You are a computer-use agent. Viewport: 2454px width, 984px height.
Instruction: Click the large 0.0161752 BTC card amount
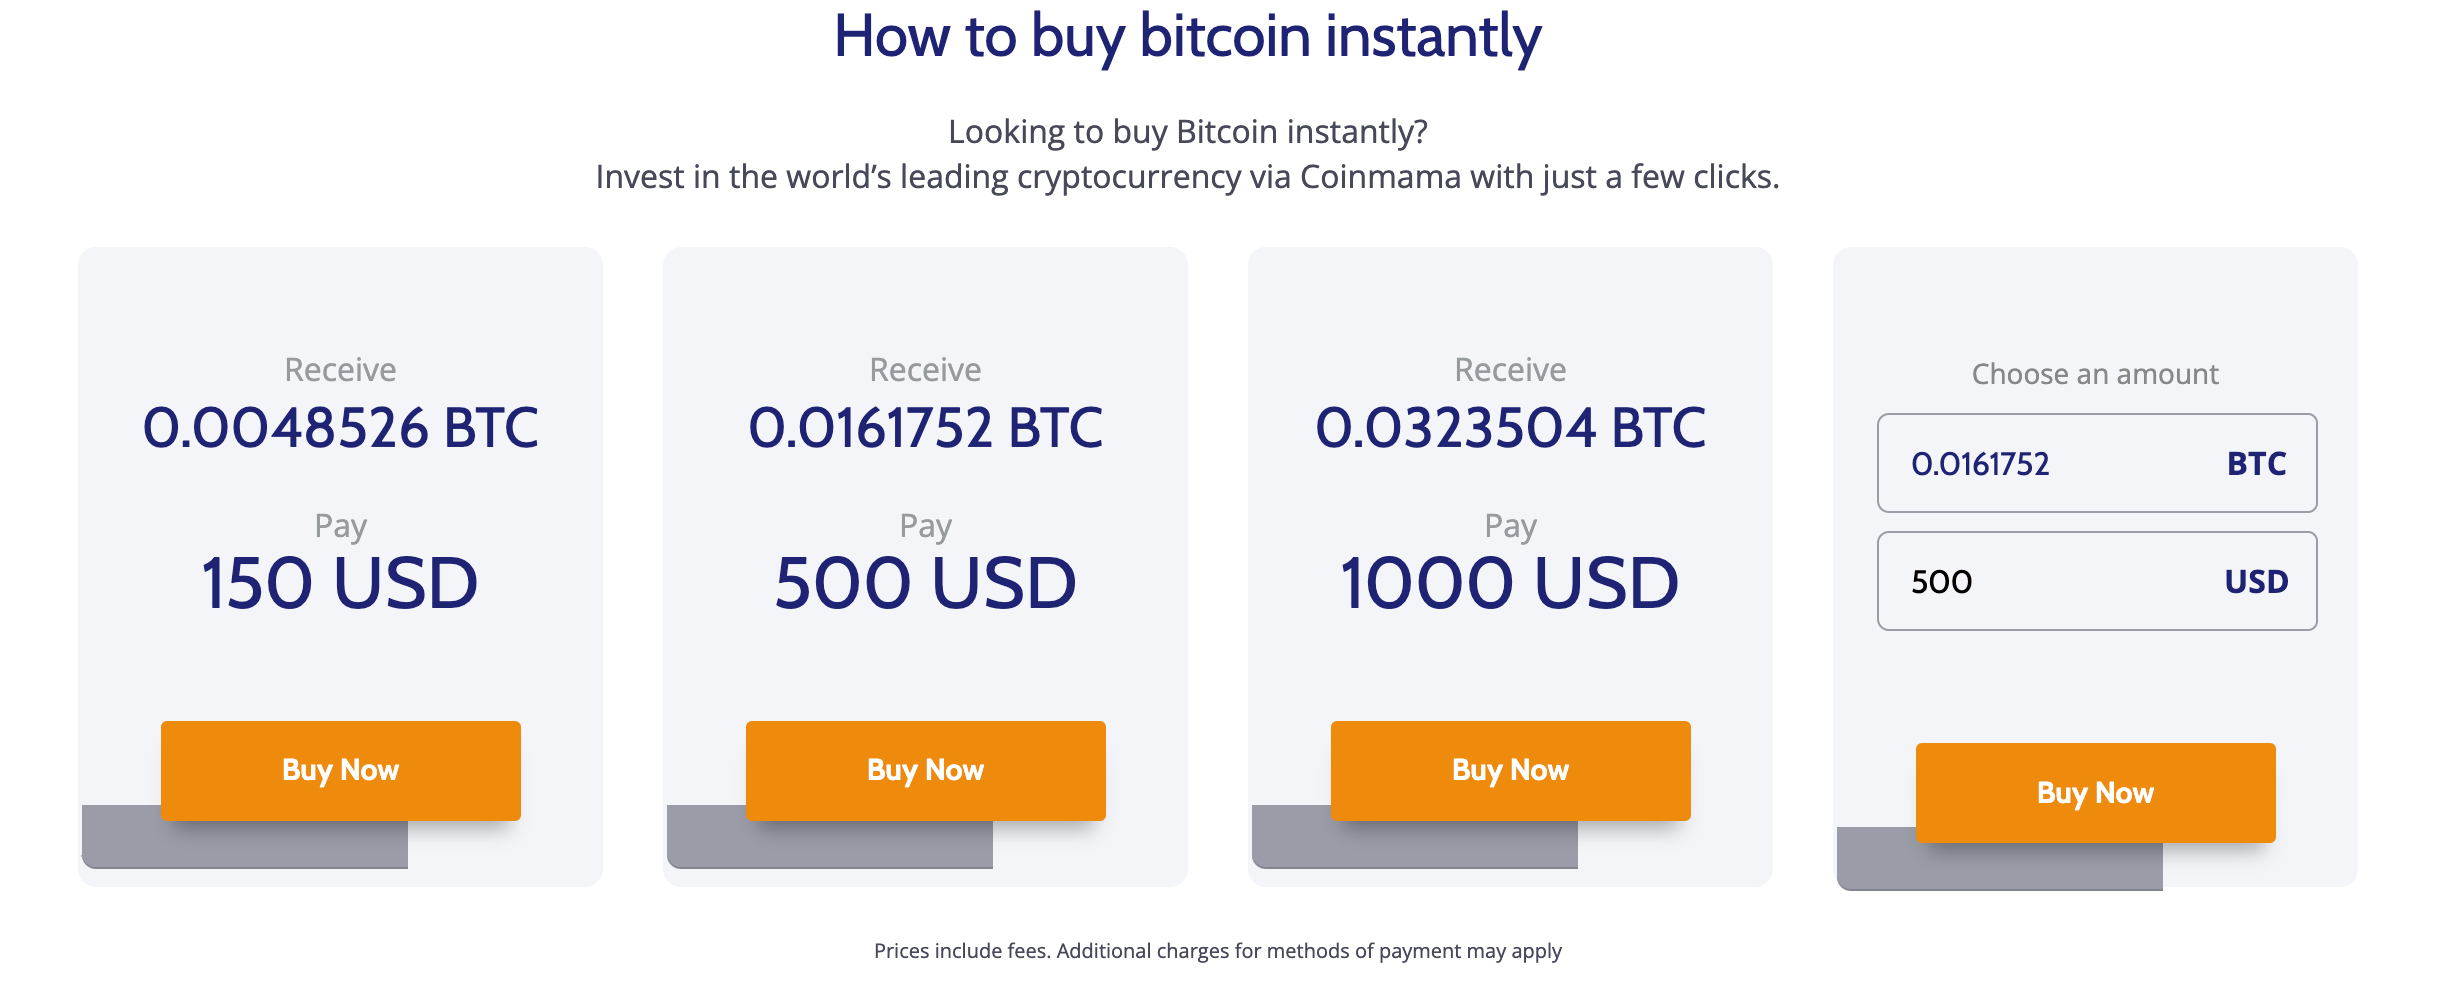coord(925,428)
